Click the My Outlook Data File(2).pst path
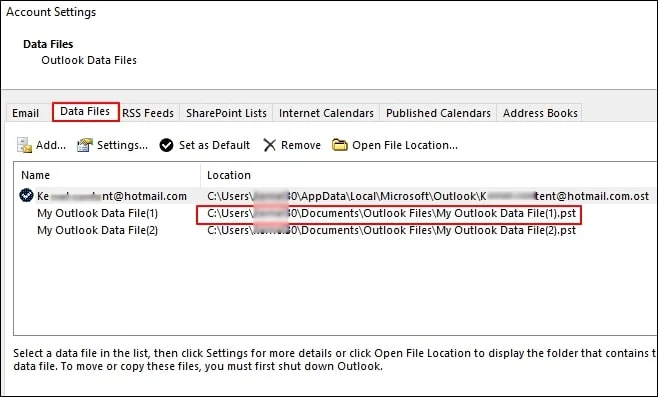Screen dimensions: 658x397 (x=392, y=230)
